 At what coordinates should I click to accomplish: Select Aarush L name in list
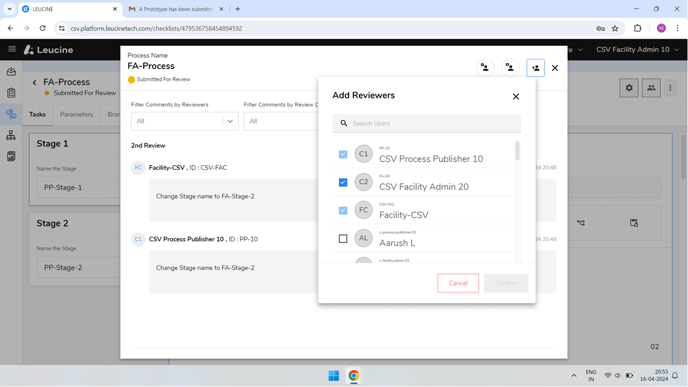(397, 243)
